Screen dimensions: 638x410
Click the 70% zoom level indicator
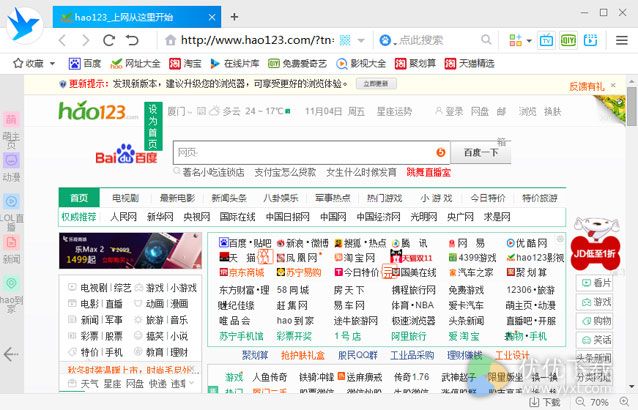click(x=599, y=402)
